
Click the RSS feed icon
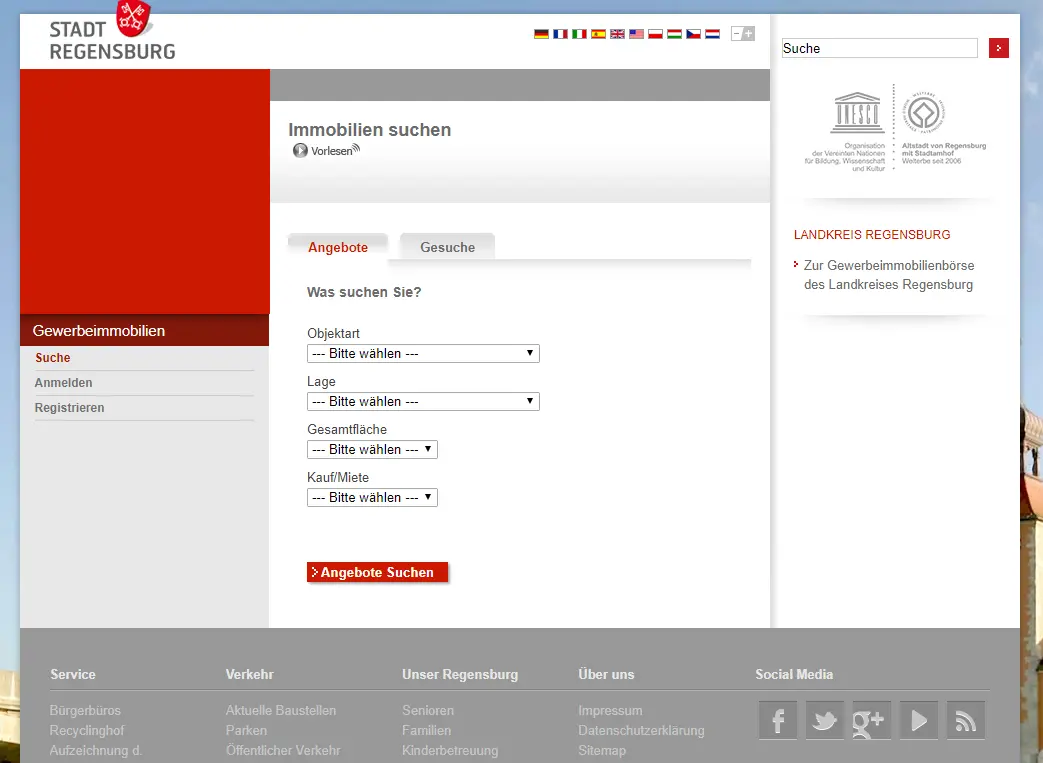point(965,720)
